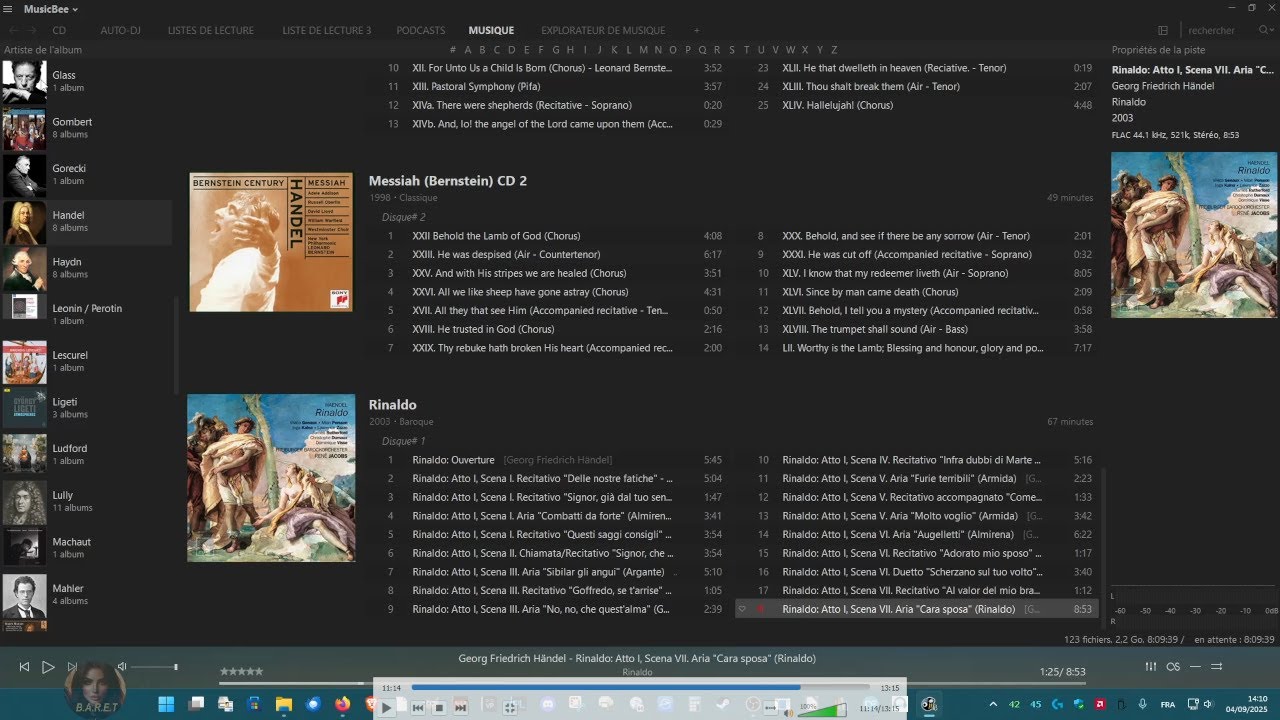1280x720 pixels.
Task: Toggle the panel layout icon beside search
Action: [x=1163, y=31]
